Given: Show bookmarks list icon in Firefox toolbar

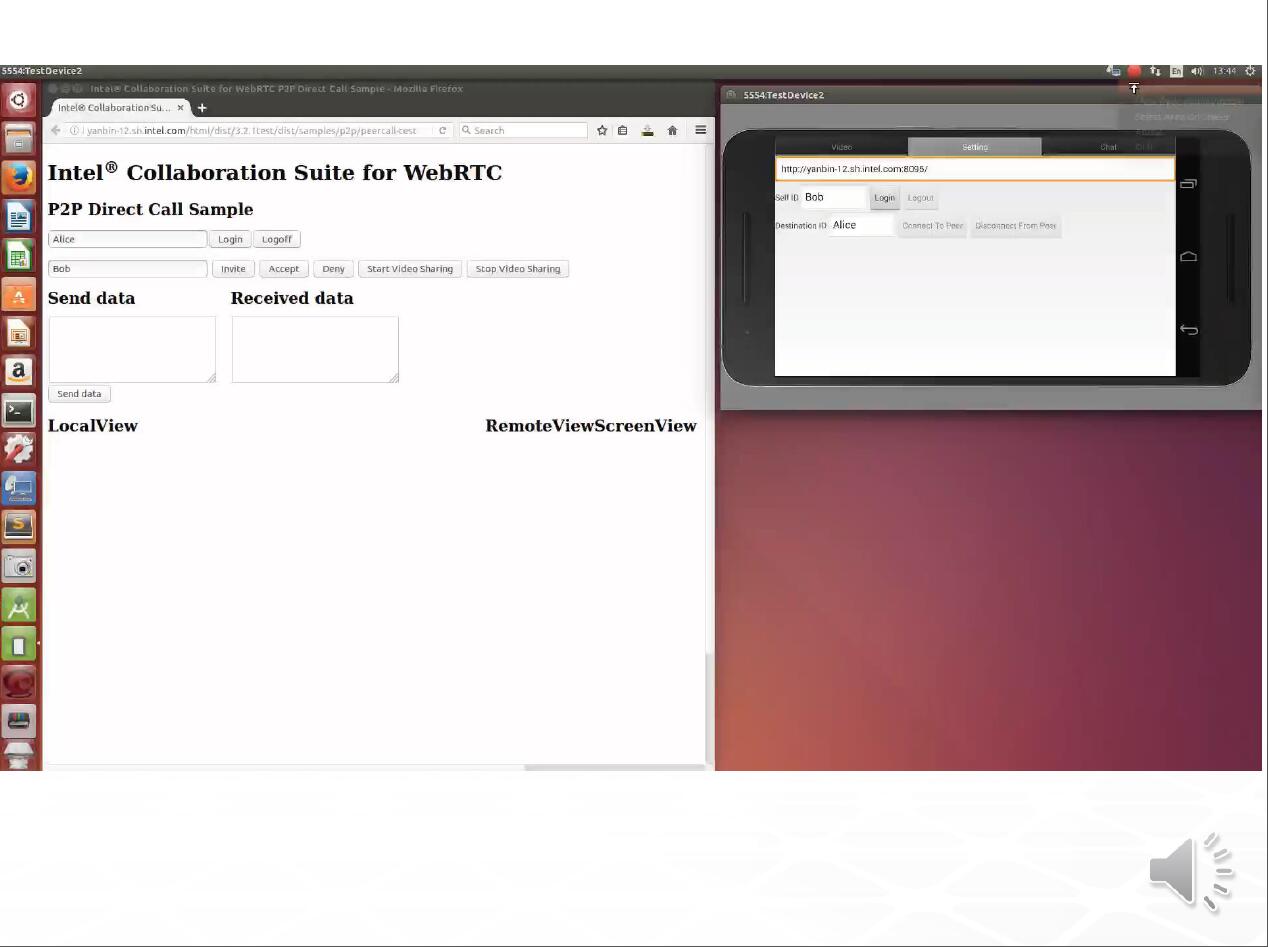Looking at the screenshot, I should pyautogui.click(x=623, y=130).
